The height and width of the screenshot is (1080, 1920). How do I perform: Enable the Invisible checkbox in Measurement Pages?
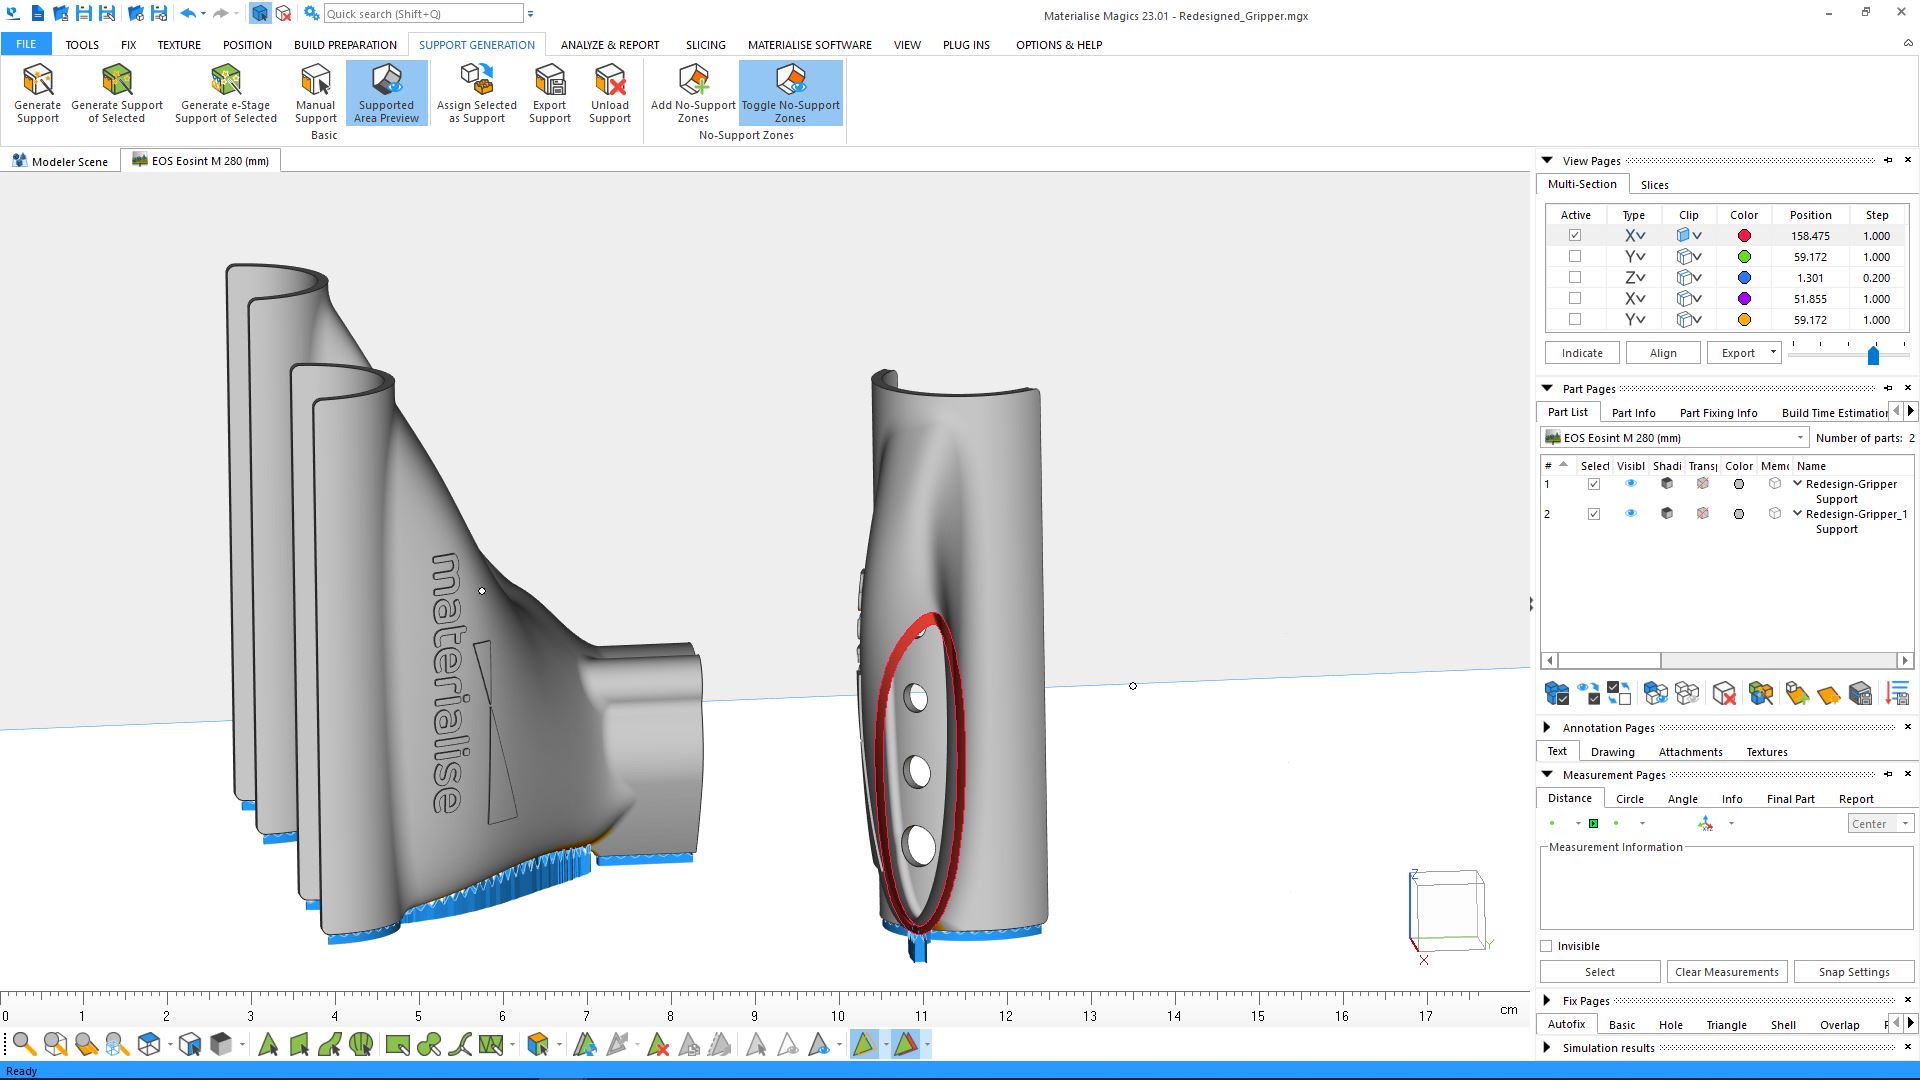(1547, 945)
